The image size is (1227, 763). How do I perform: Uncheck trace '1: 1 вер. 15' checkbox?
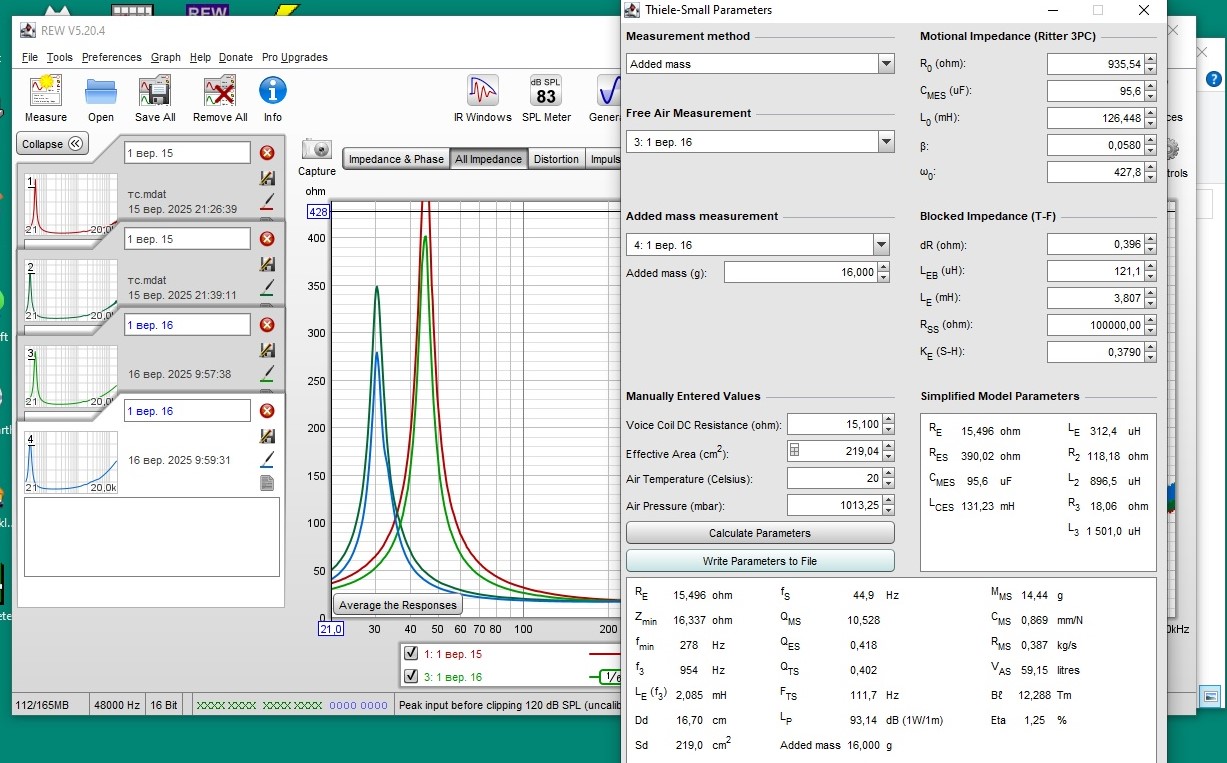[411, 654]
